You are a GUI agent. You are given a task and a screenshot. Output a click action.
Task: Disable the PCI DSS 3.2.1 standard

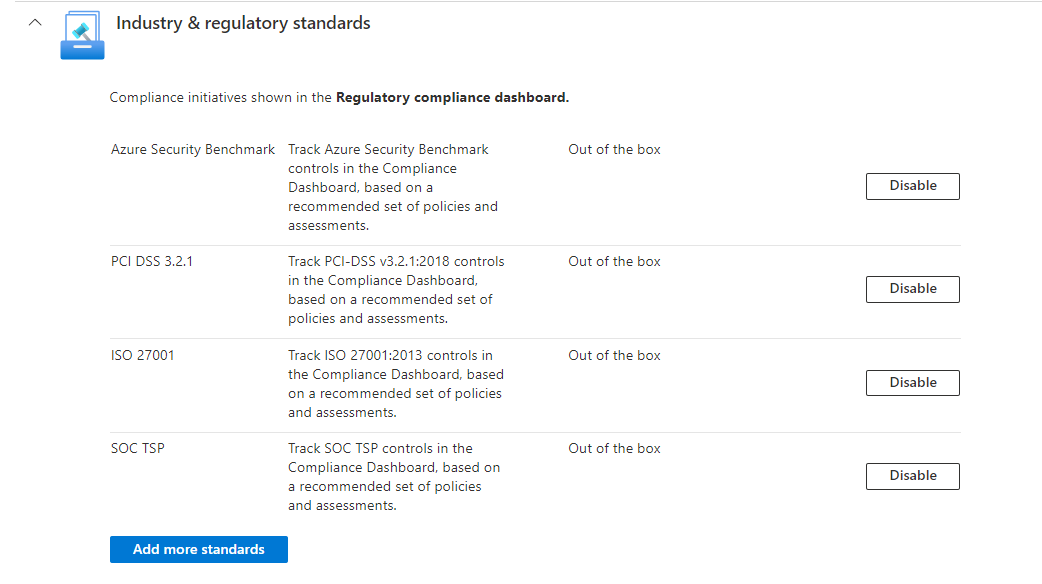click(x=912, y=289)
